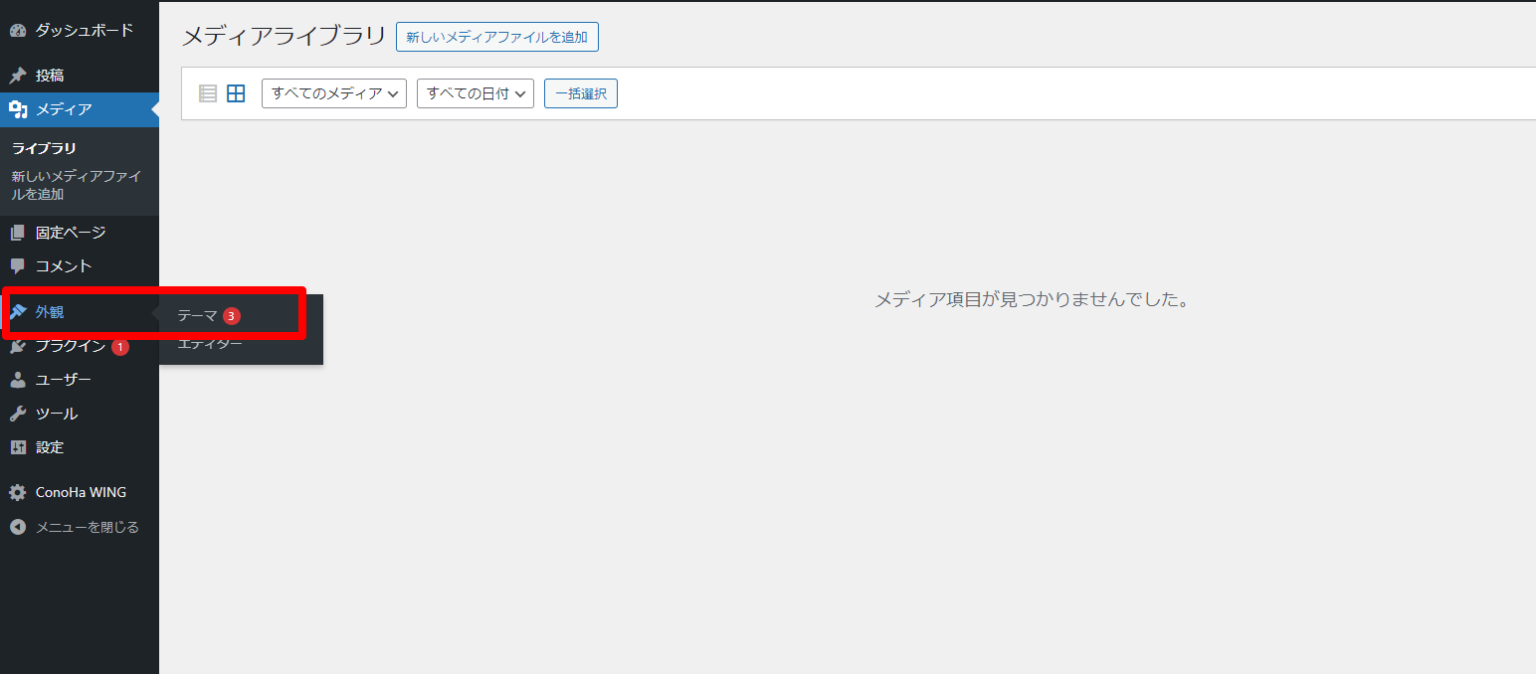Open the すべての日付 date filter dropdown
This screenshot has height=674, width=1536.
pyautogui.click(x=475, y=94)
